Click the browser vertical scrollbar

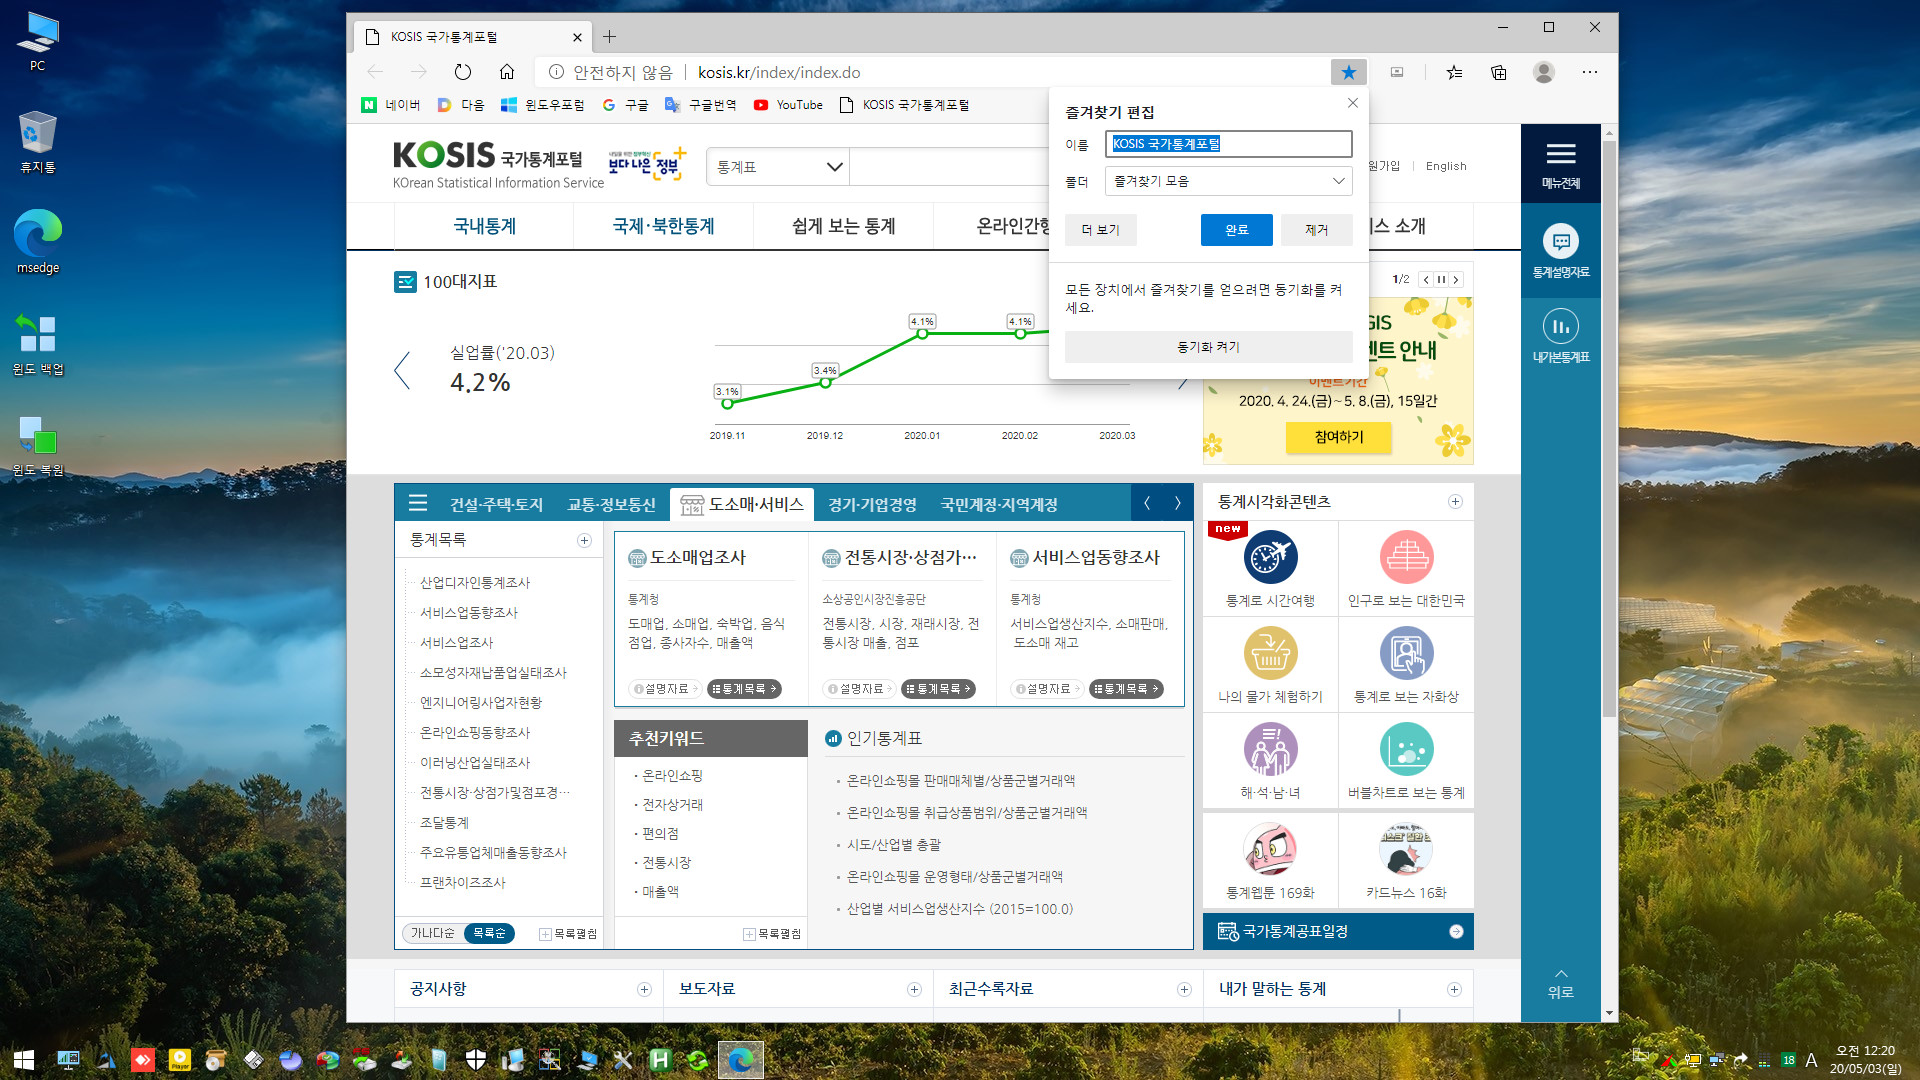click(x=1609, y=430)
